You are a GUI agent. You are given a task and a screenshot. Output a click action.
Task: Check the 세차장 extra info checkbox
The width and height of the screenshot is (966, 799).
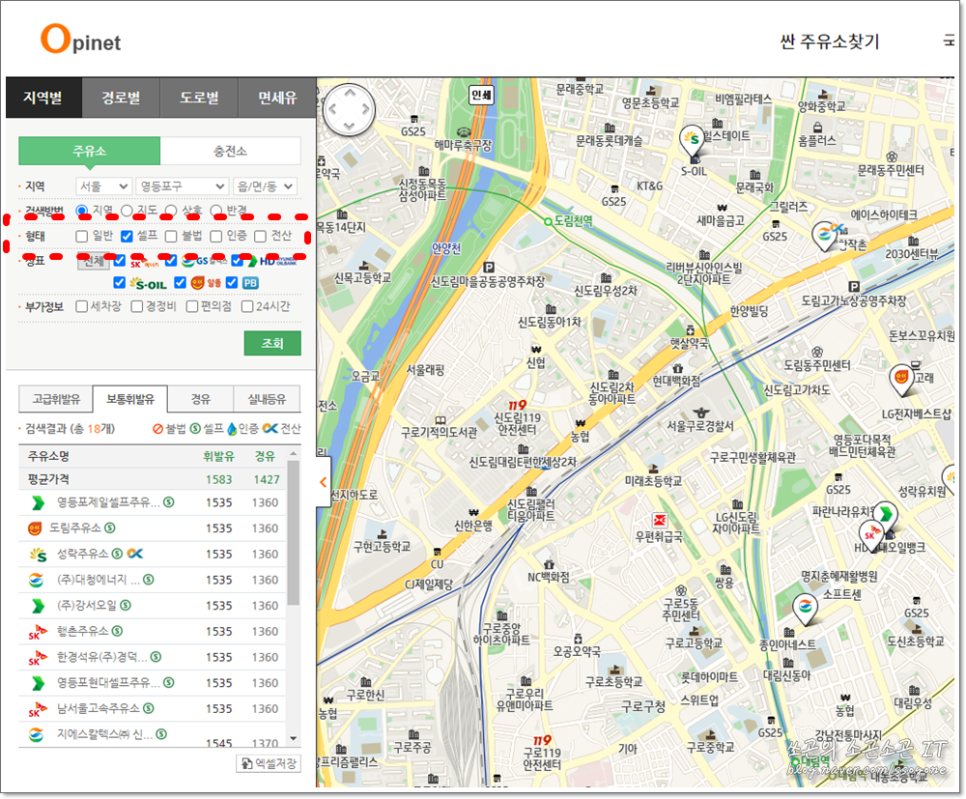coord(81,306)
